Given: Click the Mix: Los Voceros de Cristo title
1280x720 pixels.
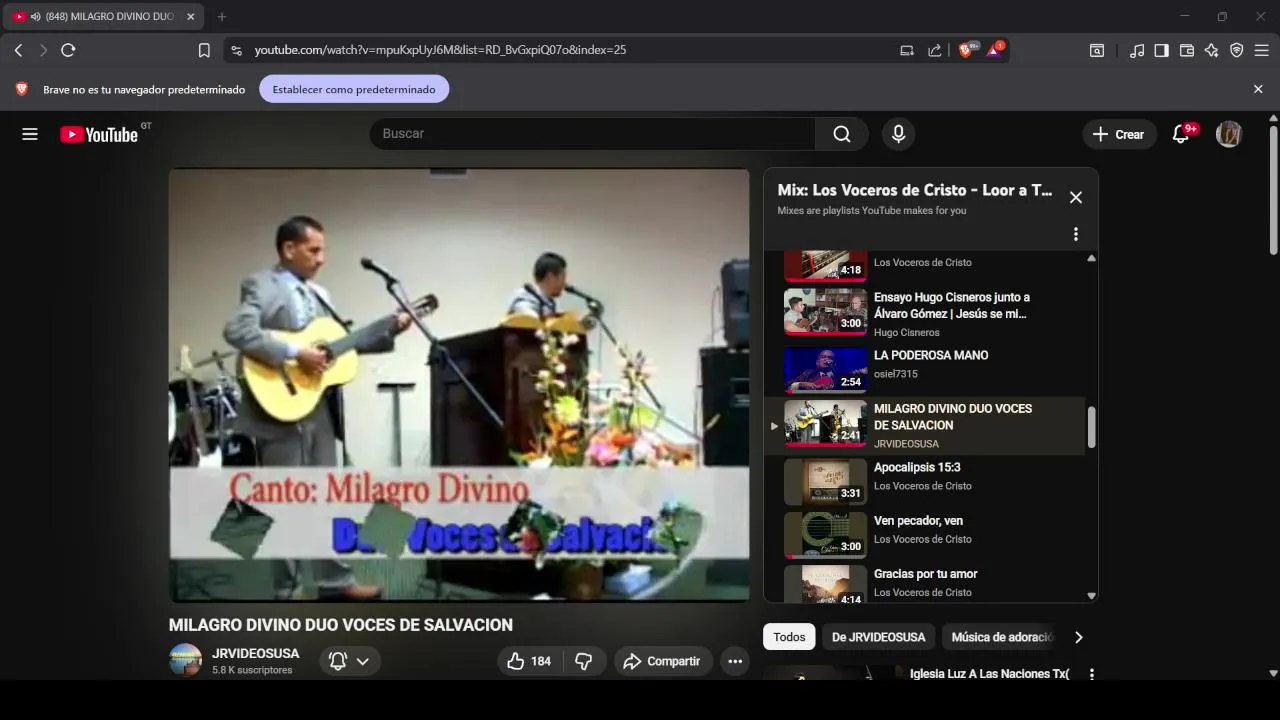Looking at the screenshot, I should pos(915,190).
